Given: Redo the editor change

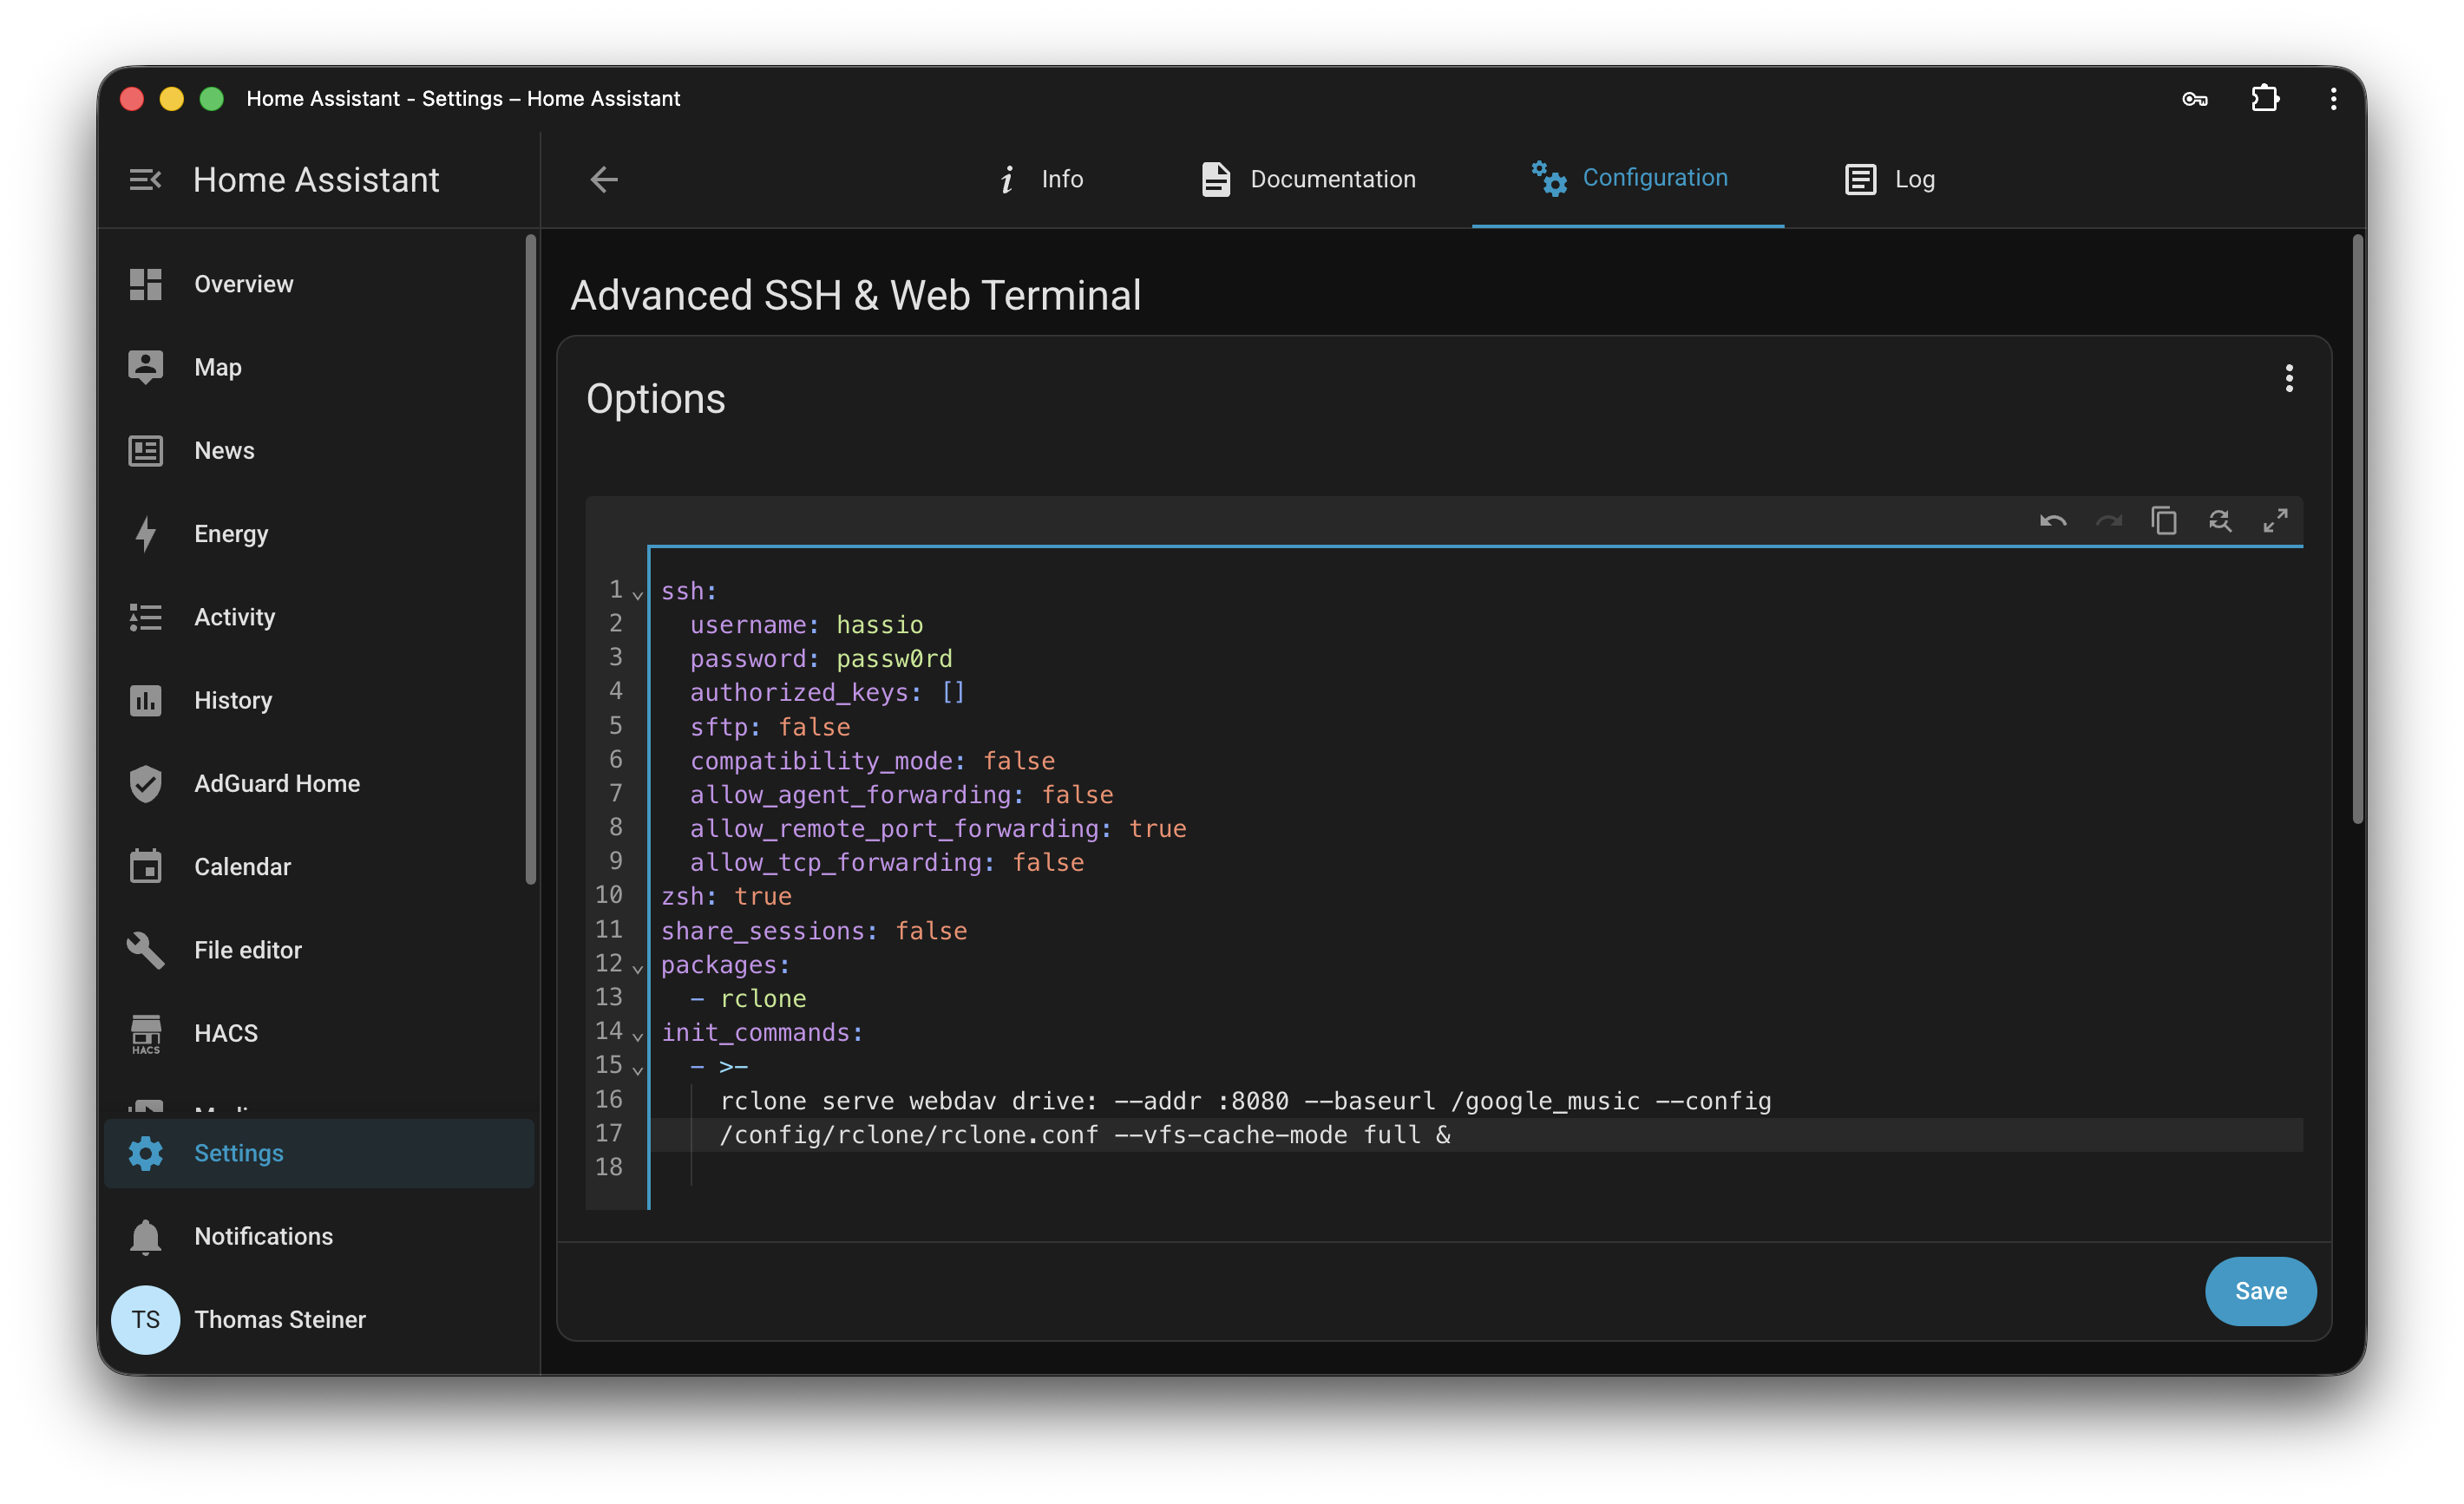Looking at the screenshot, I should click(x=2108, y=521).
